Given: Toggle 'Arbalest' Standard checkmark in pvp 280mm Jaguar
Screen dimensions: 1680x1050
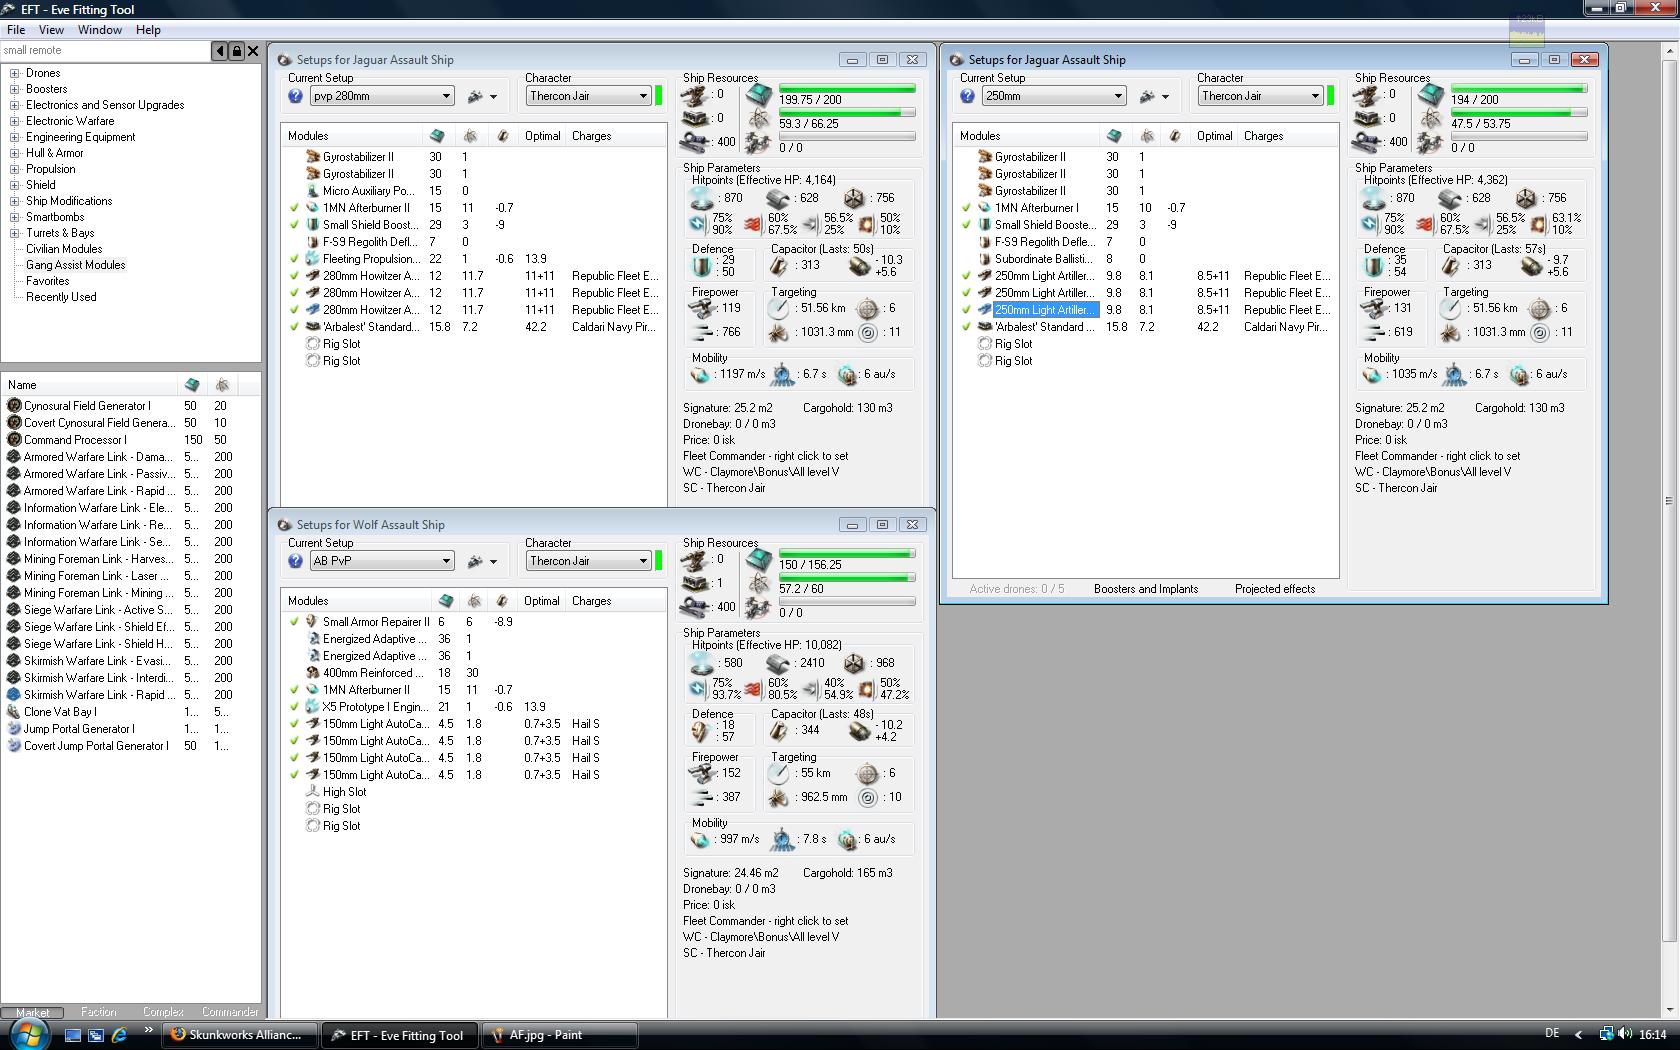Looking at the screenshot, I should click(x=294, y=327).
